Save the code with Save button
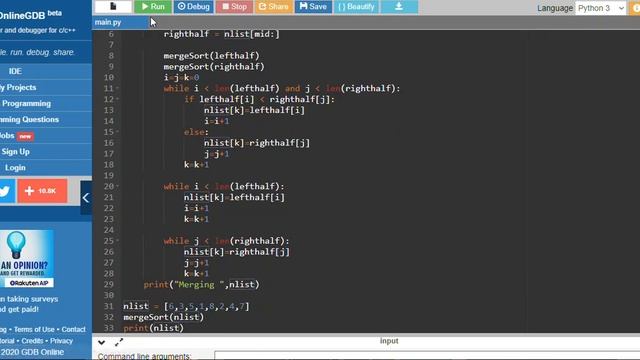The width and height of the screenshot is (640, 360). [313, 7]
